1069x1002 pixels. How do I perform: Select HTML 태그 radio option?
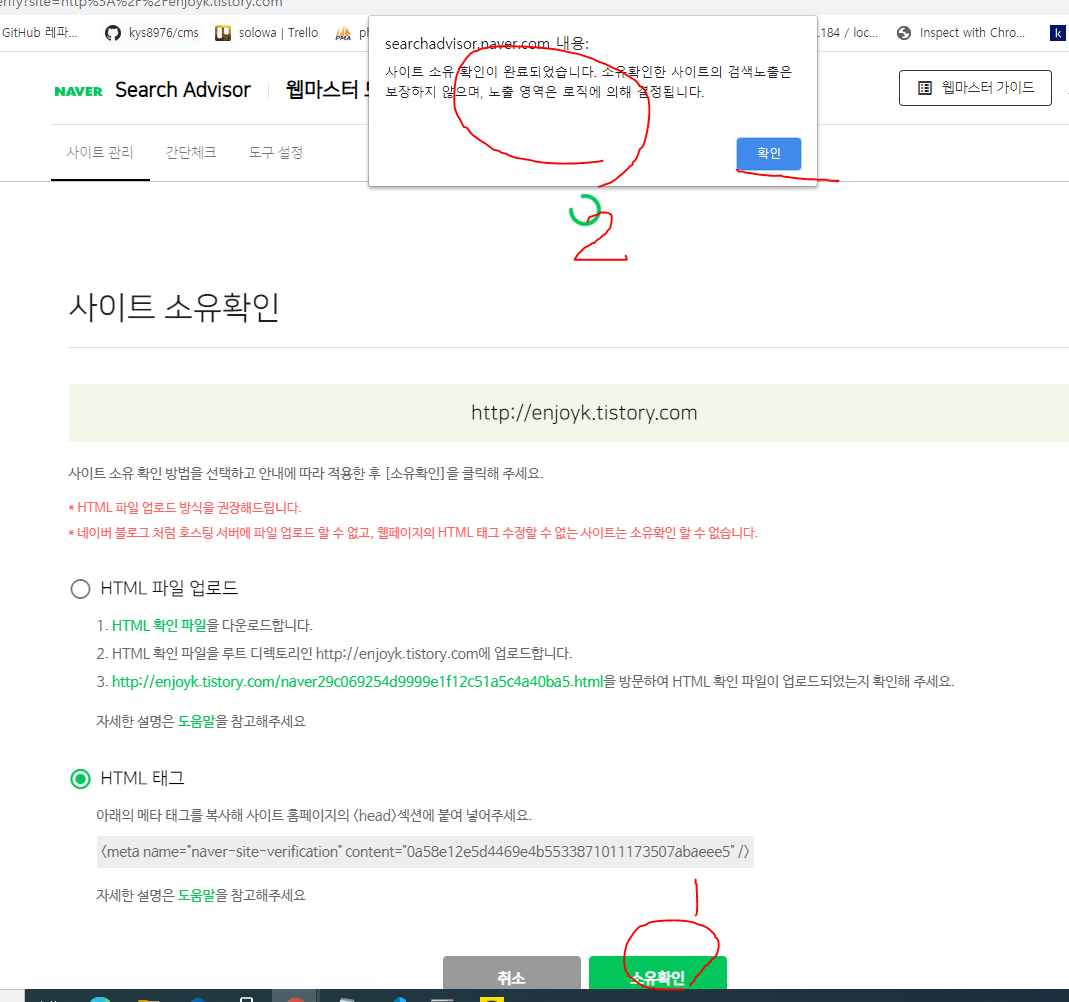coord(80,778)
